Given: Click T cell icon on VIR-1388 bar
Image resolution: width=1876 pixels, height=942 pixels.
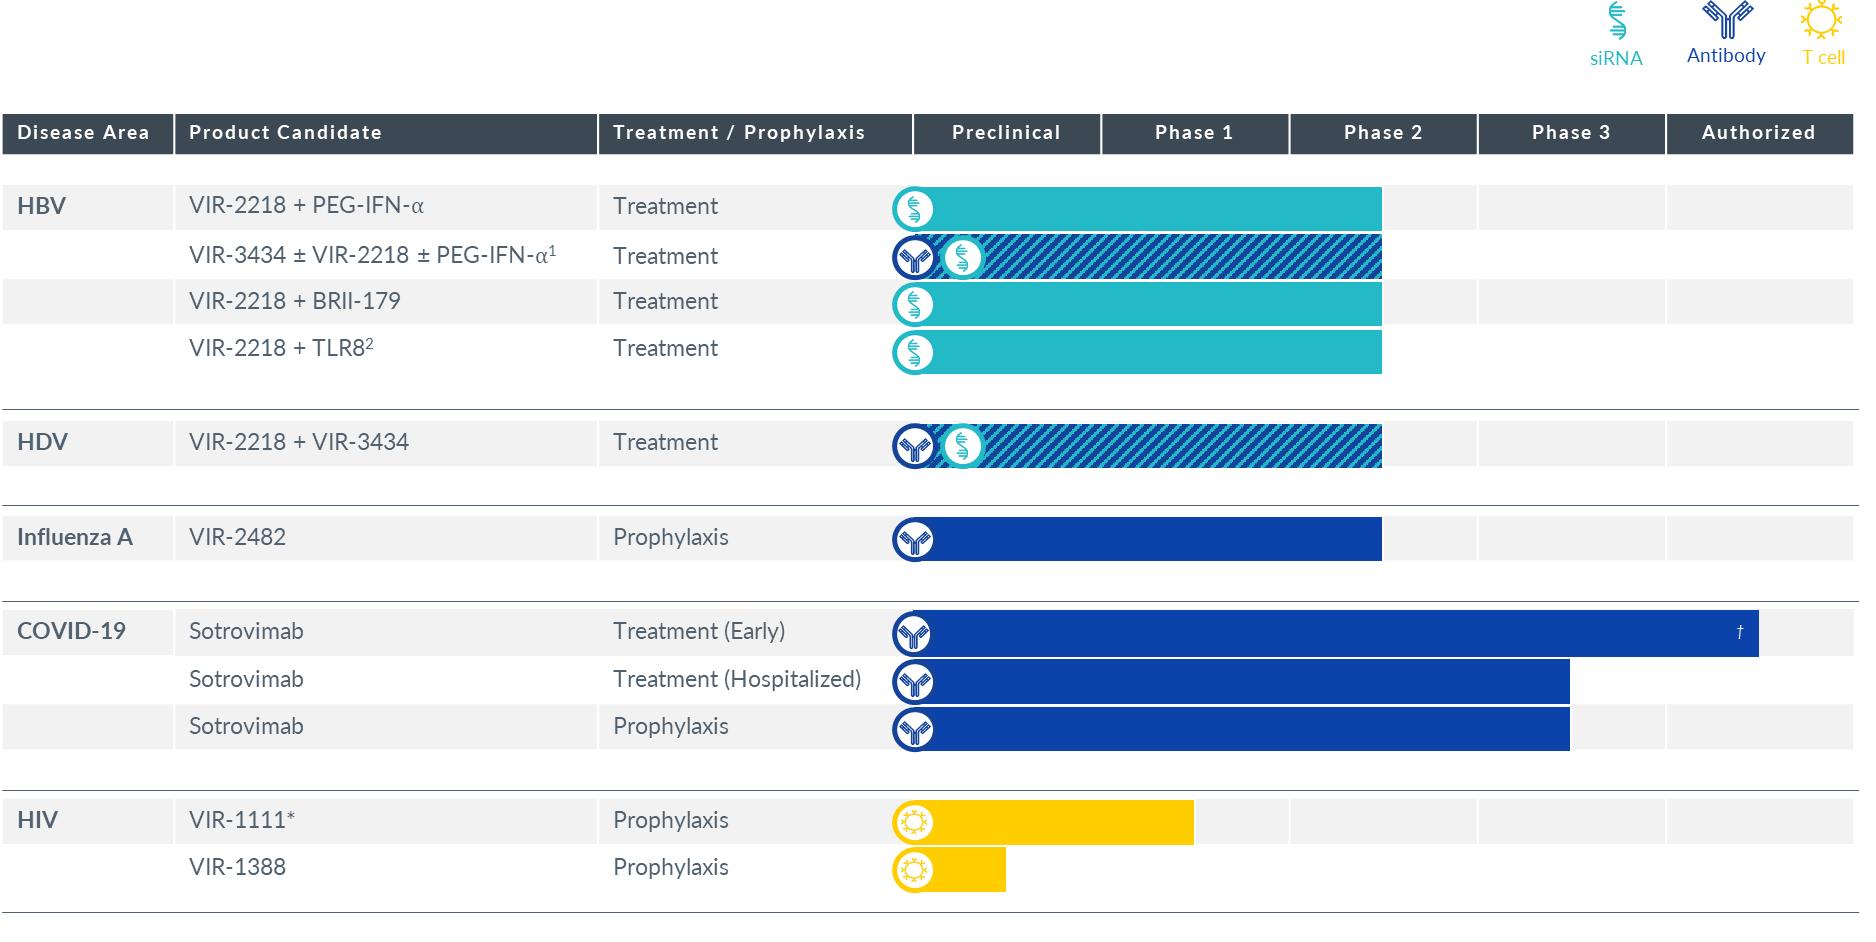Looking at the screenshot, I should point(913,870).
